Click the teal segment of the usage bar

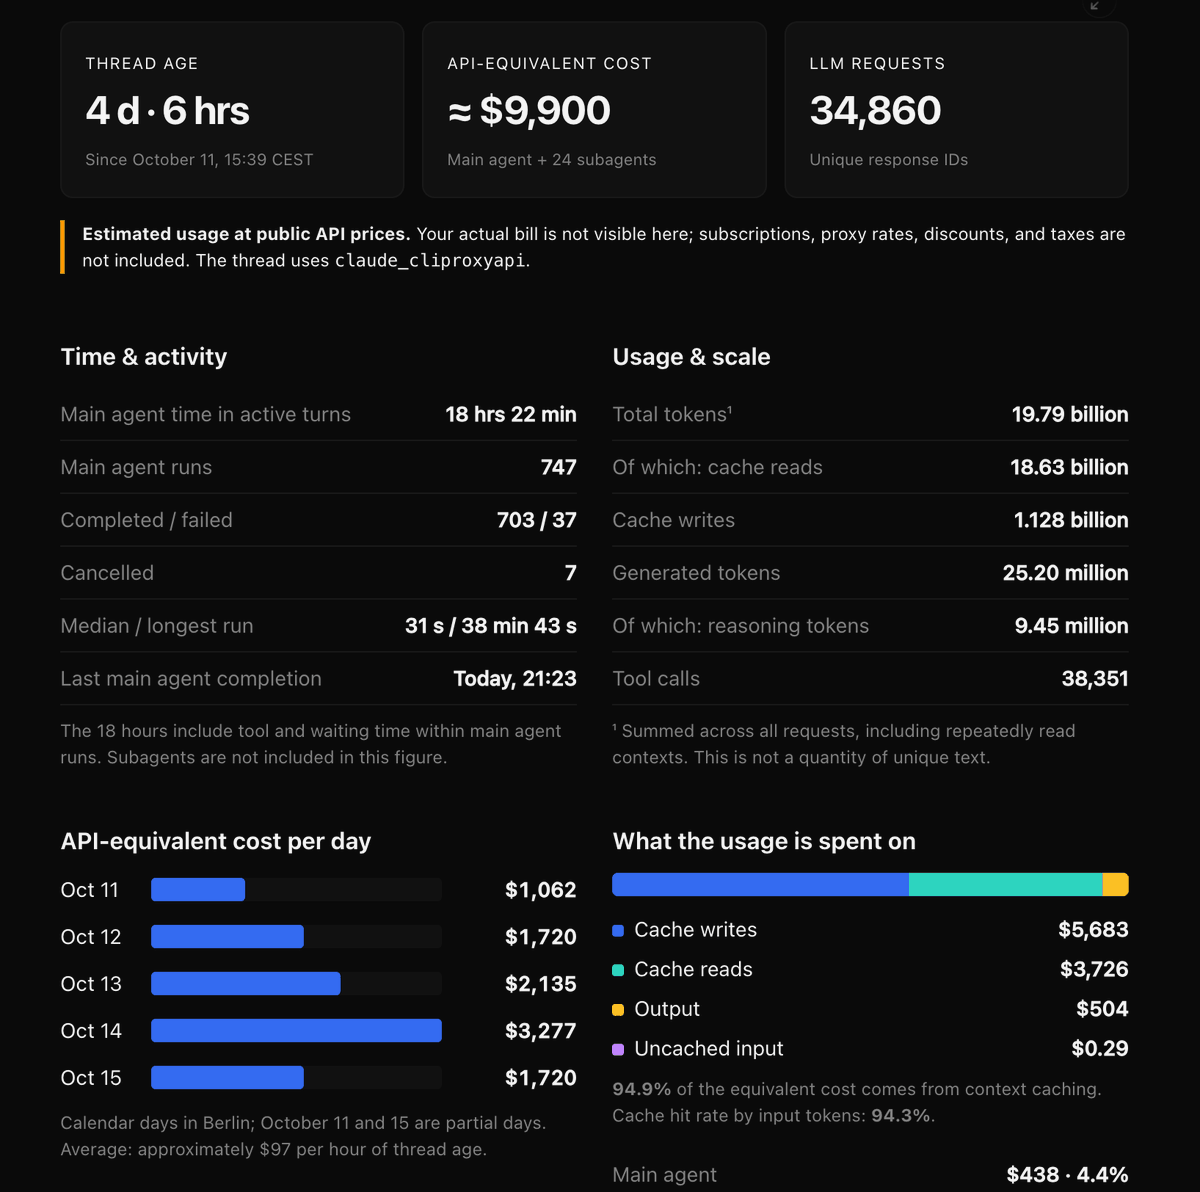coord(1006,884)
